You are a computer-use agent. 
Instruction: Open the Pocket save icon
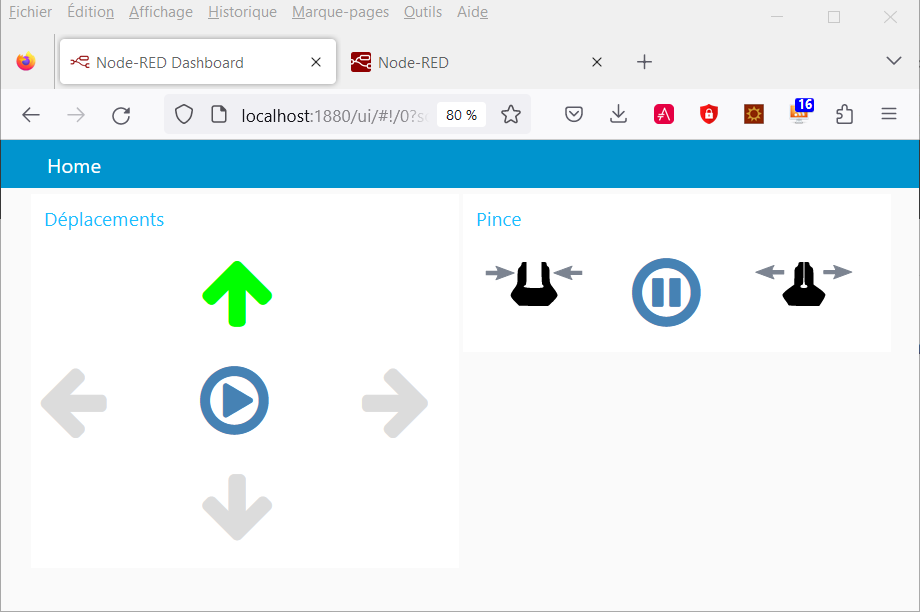click(x=574, y=114)
